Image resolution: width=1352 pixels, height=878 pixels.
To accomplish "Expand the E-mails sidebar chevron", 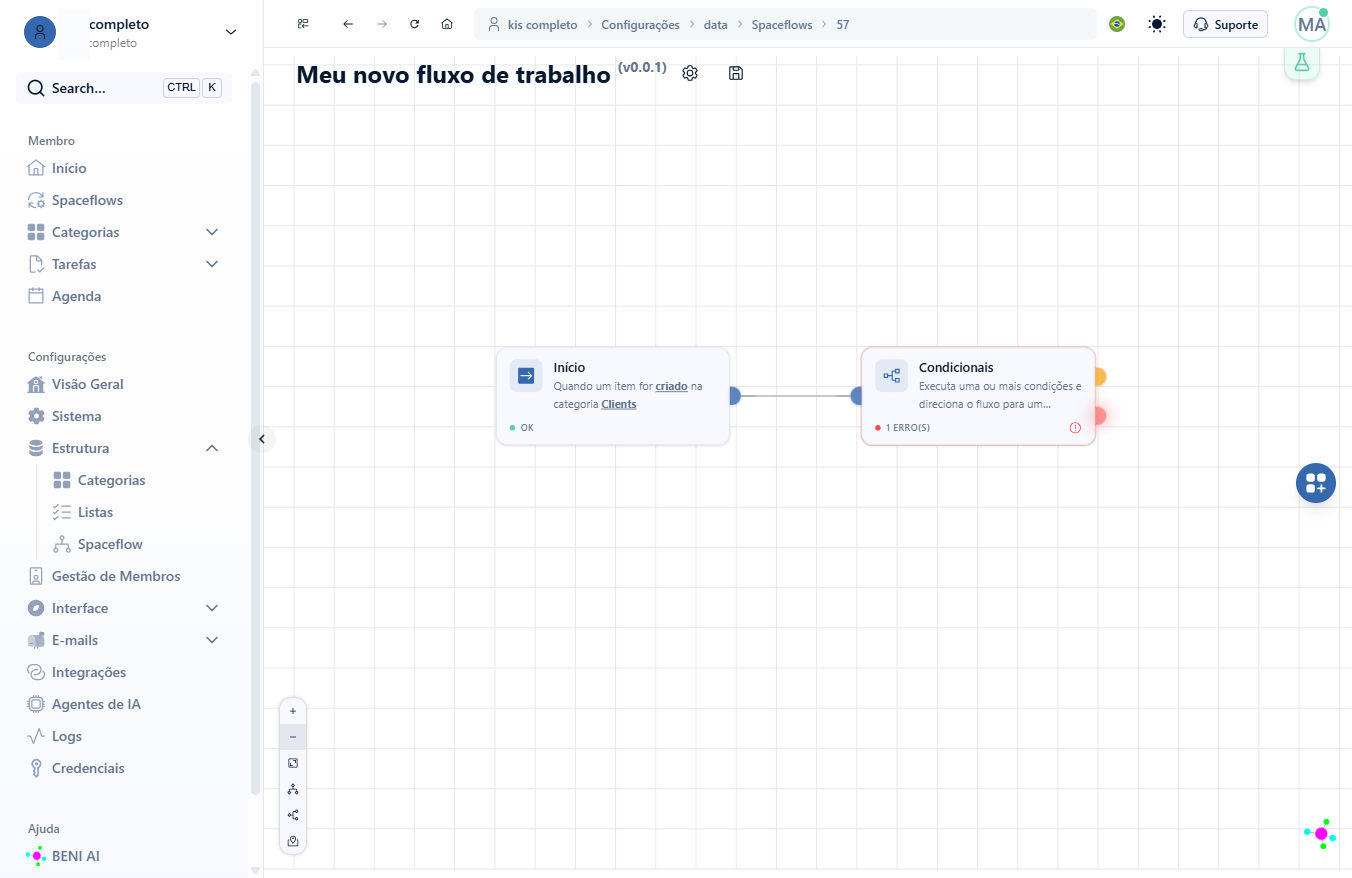I will 212,640.
